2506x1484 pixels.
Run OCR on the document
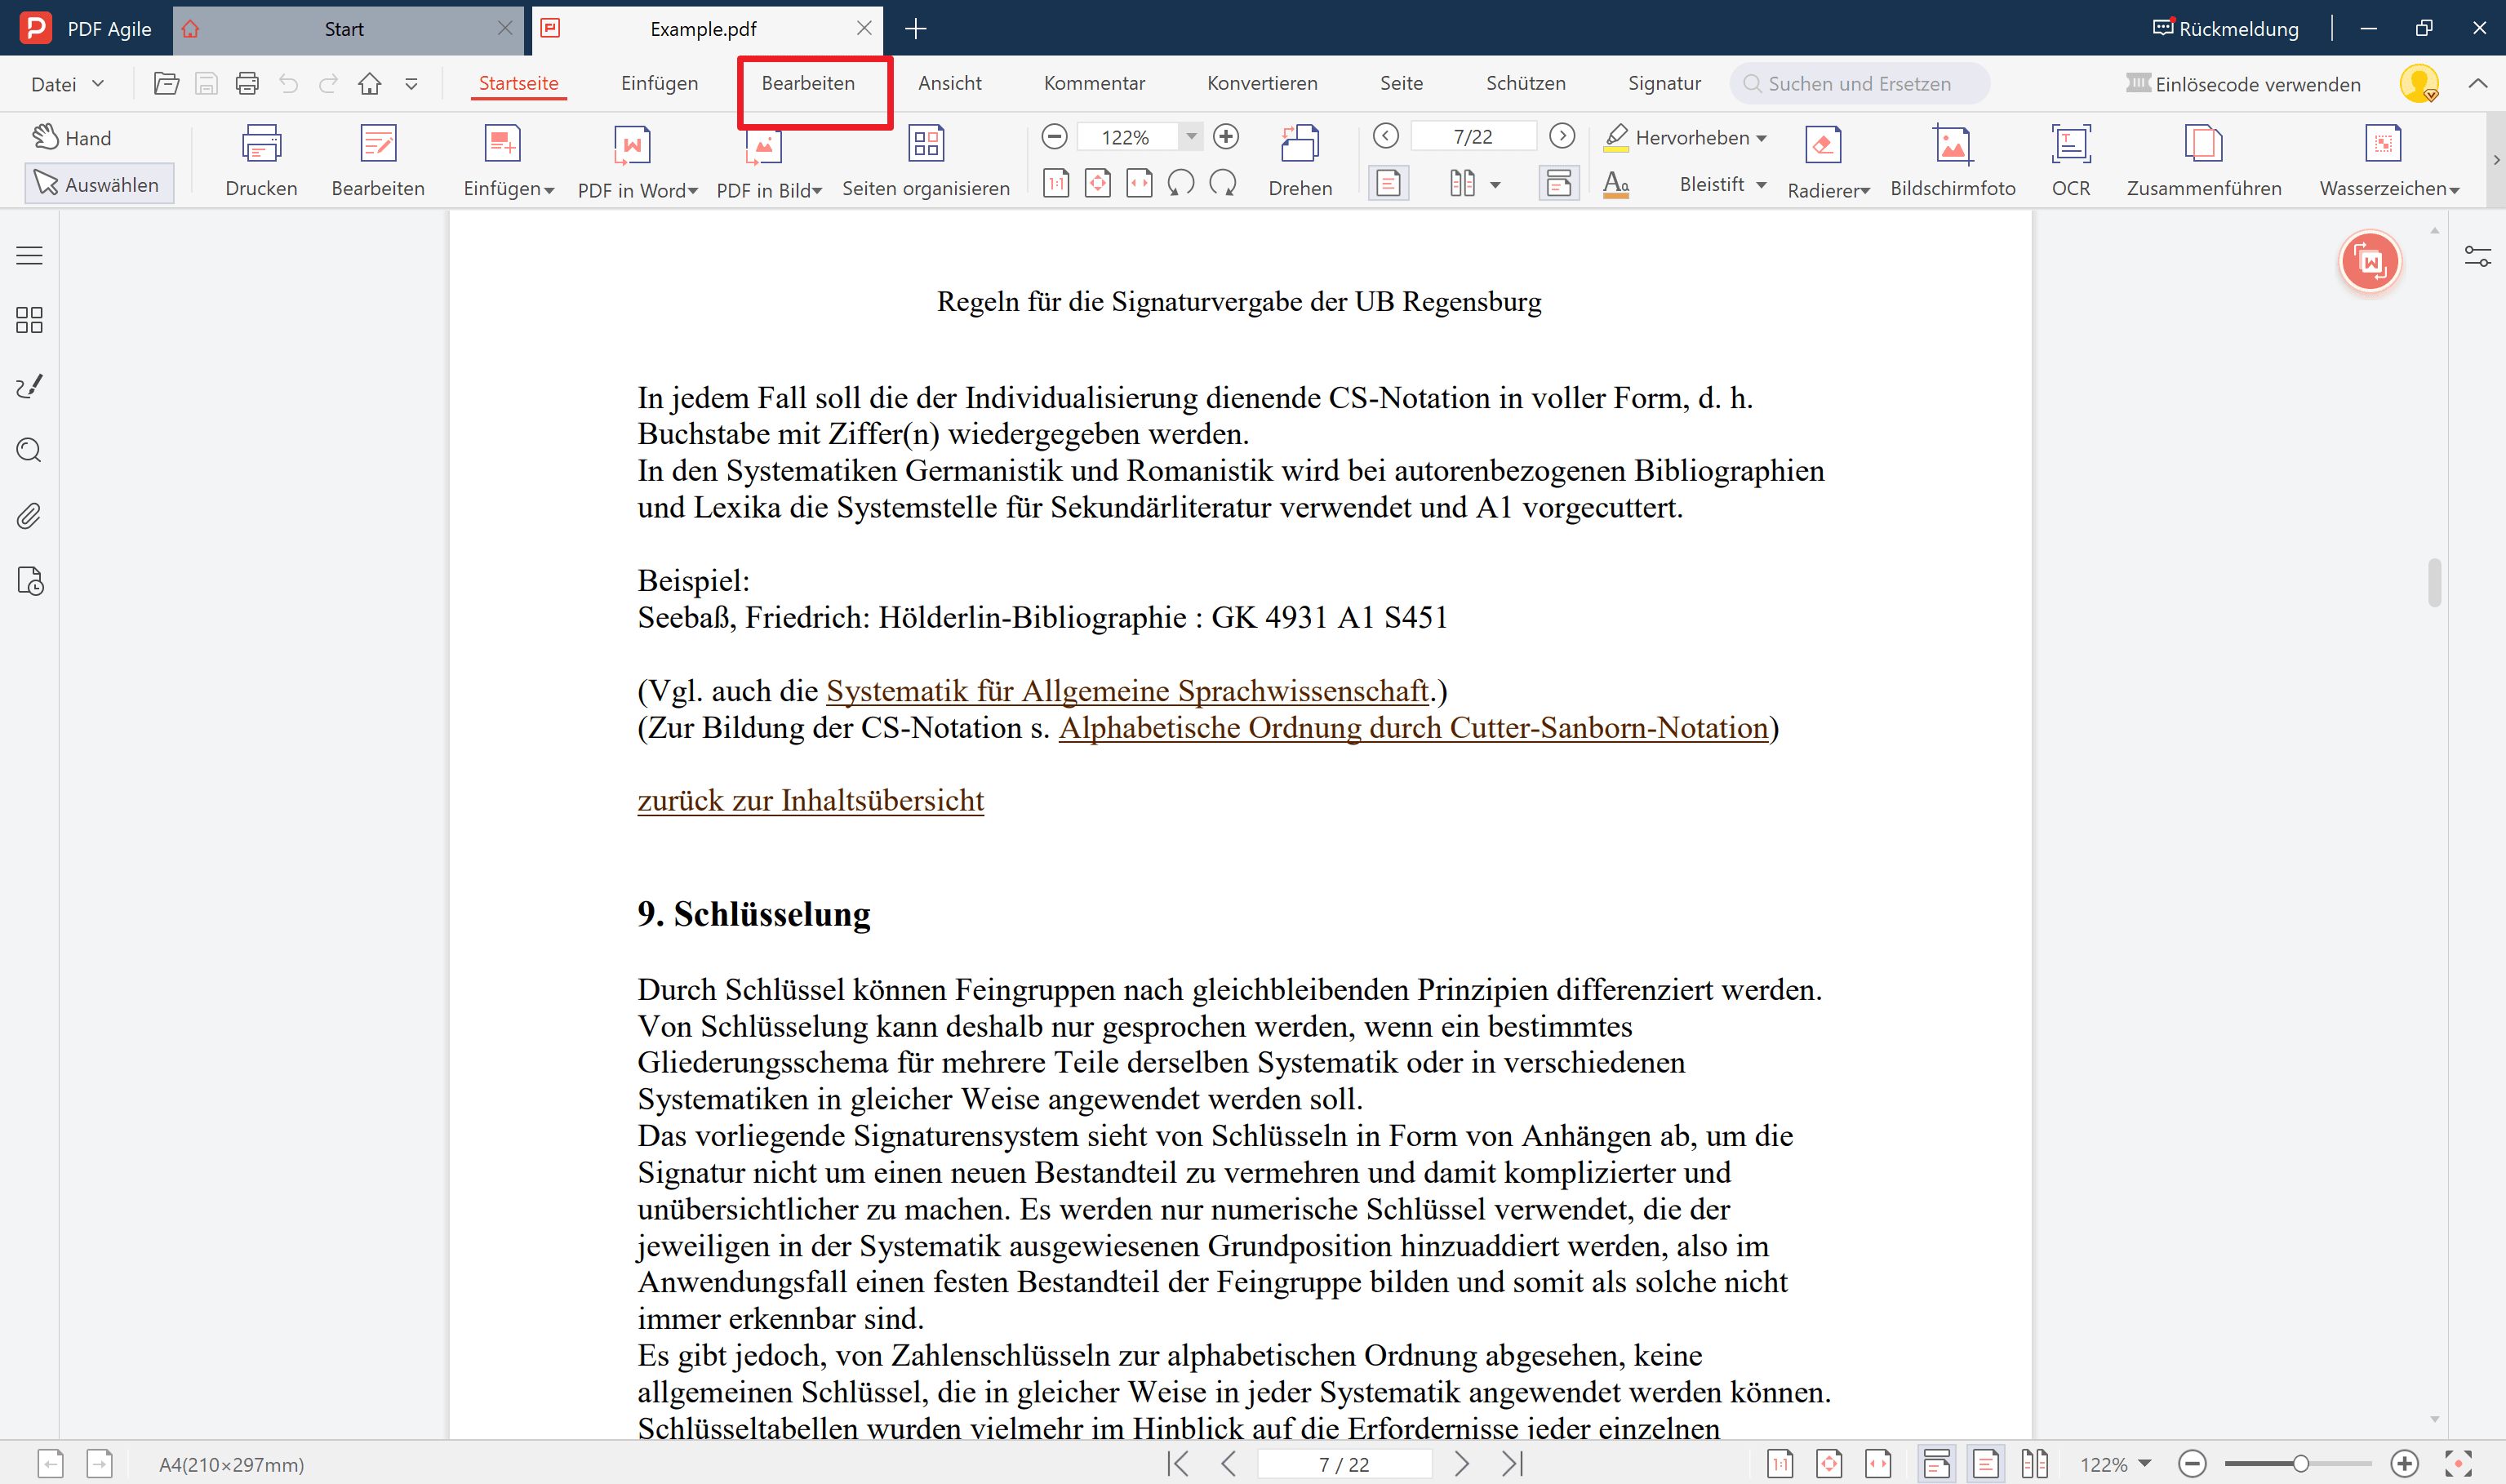2070,160
